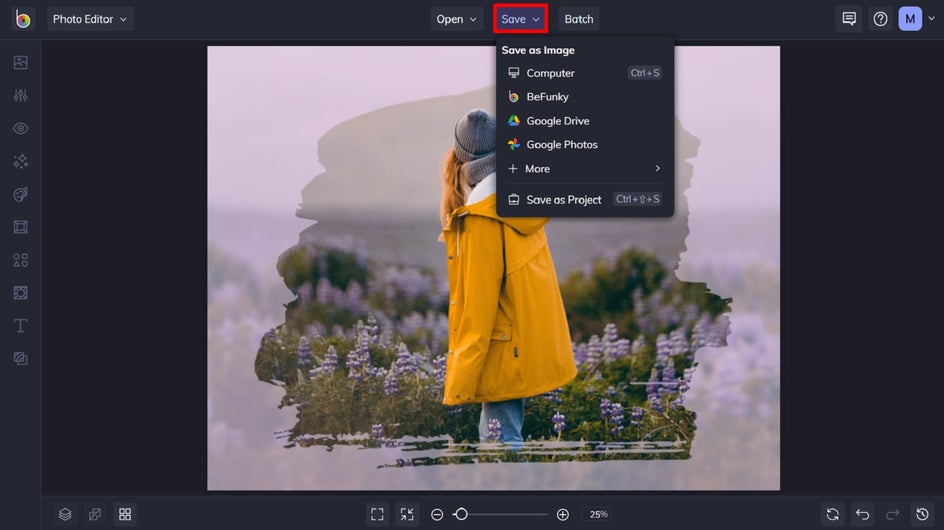Select the Artsy palette icon

pyautogui.click(x=20, y=194)
